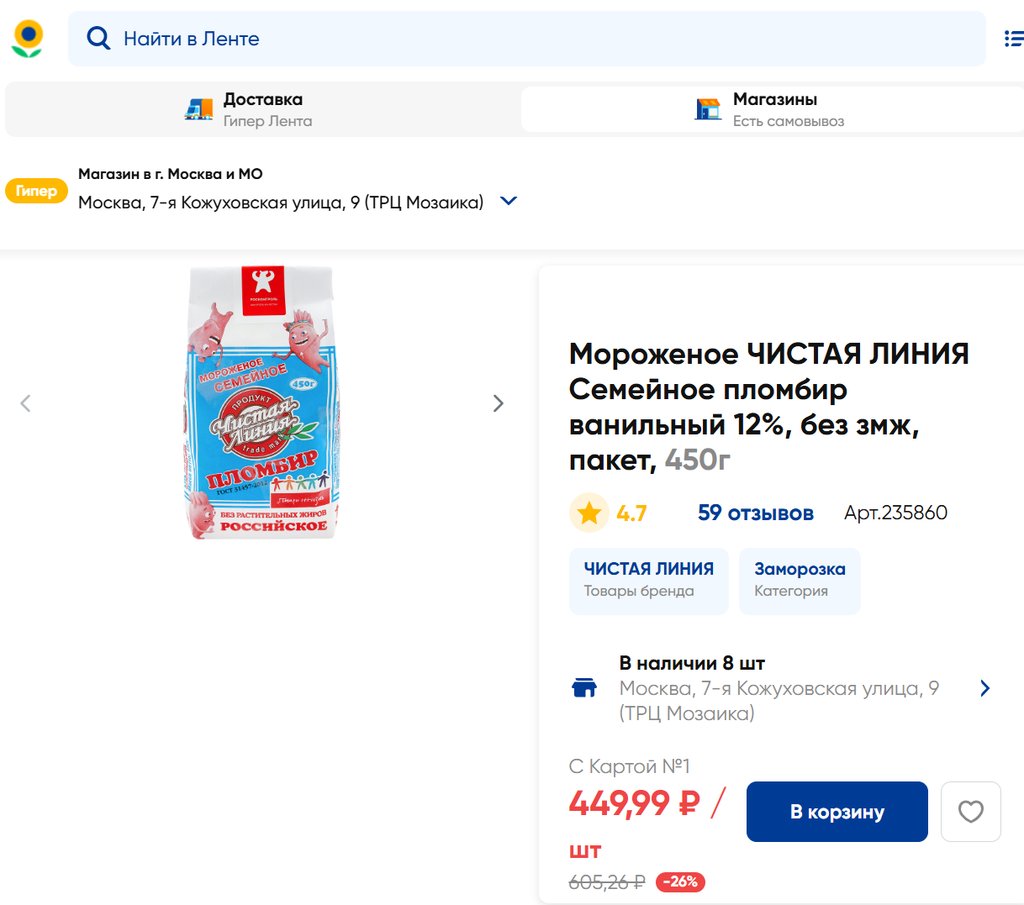1024x905 pixels.
Task: Click the yellow rating star icon
Action: click(x=589, y=513)
